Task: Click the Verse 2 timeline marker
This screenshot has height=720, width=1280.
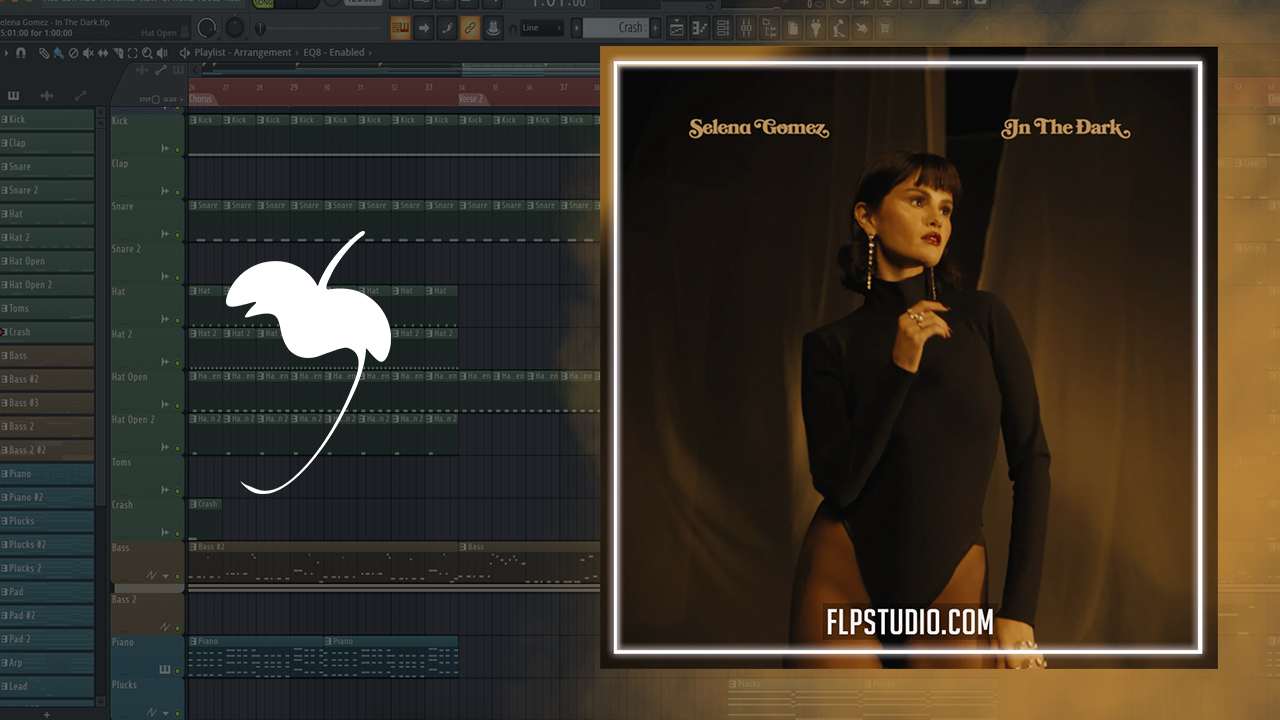Action: pos(471,99)
